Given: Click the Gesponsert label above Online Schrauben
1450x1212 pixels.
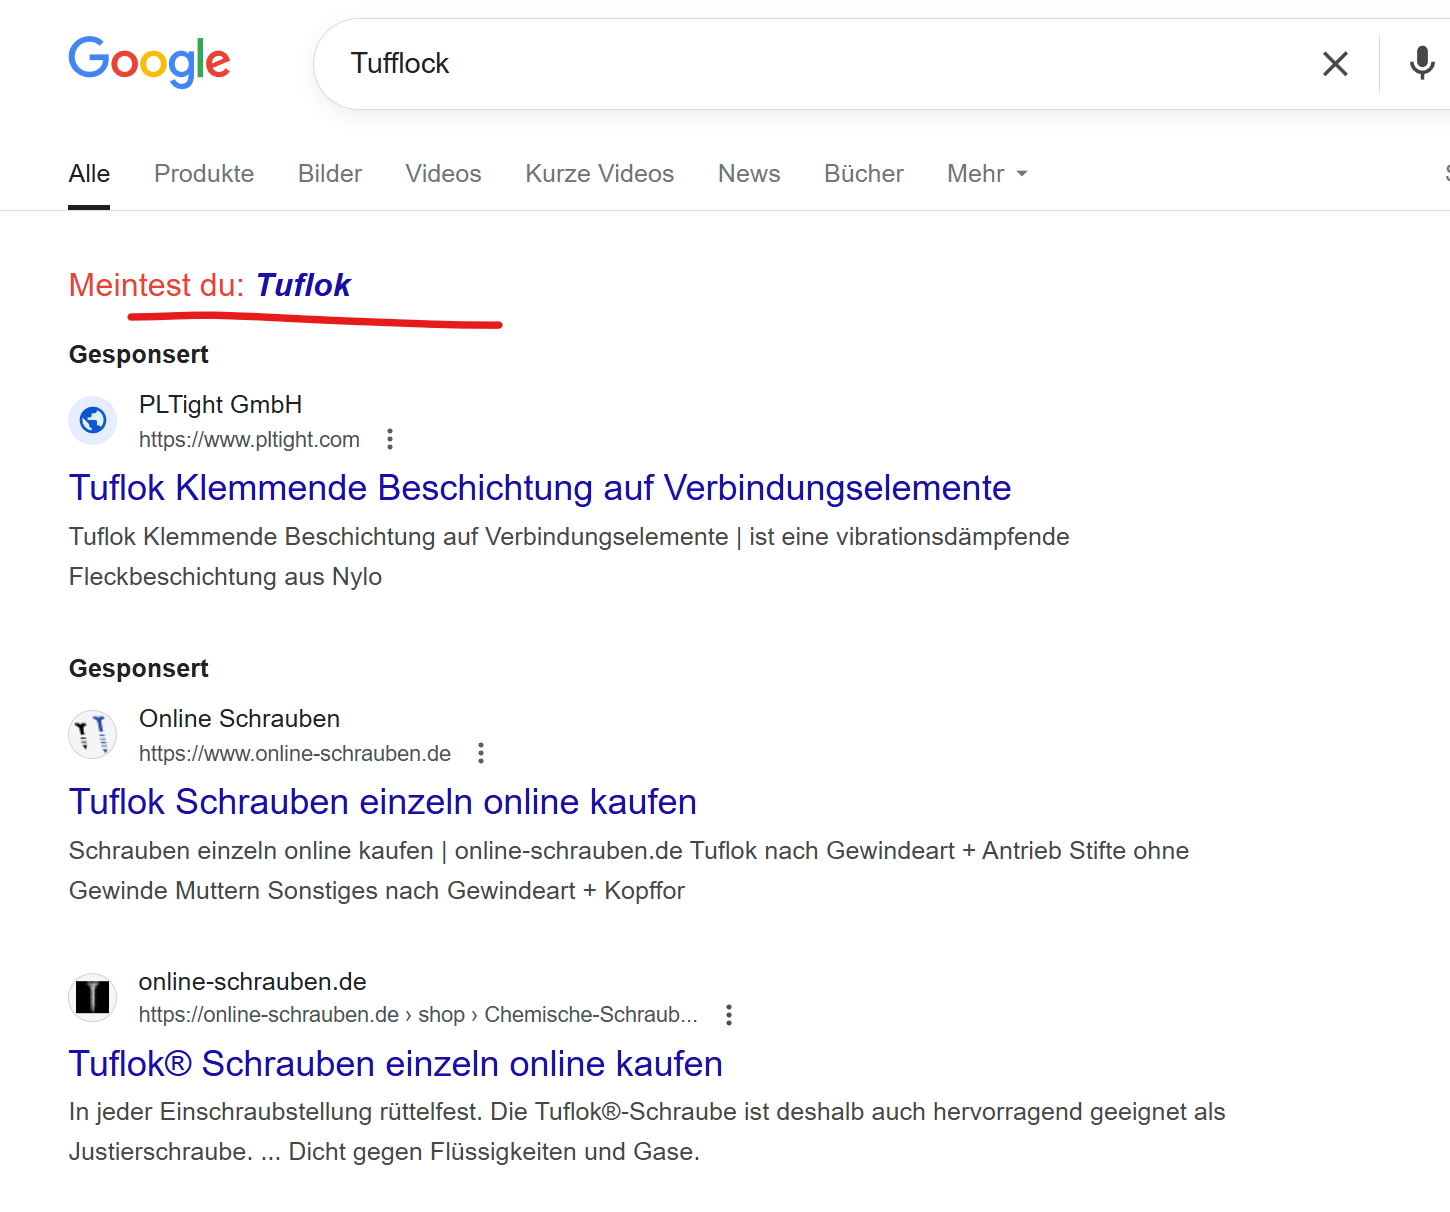Looking at the screenshot, I should tap(139, 669).
